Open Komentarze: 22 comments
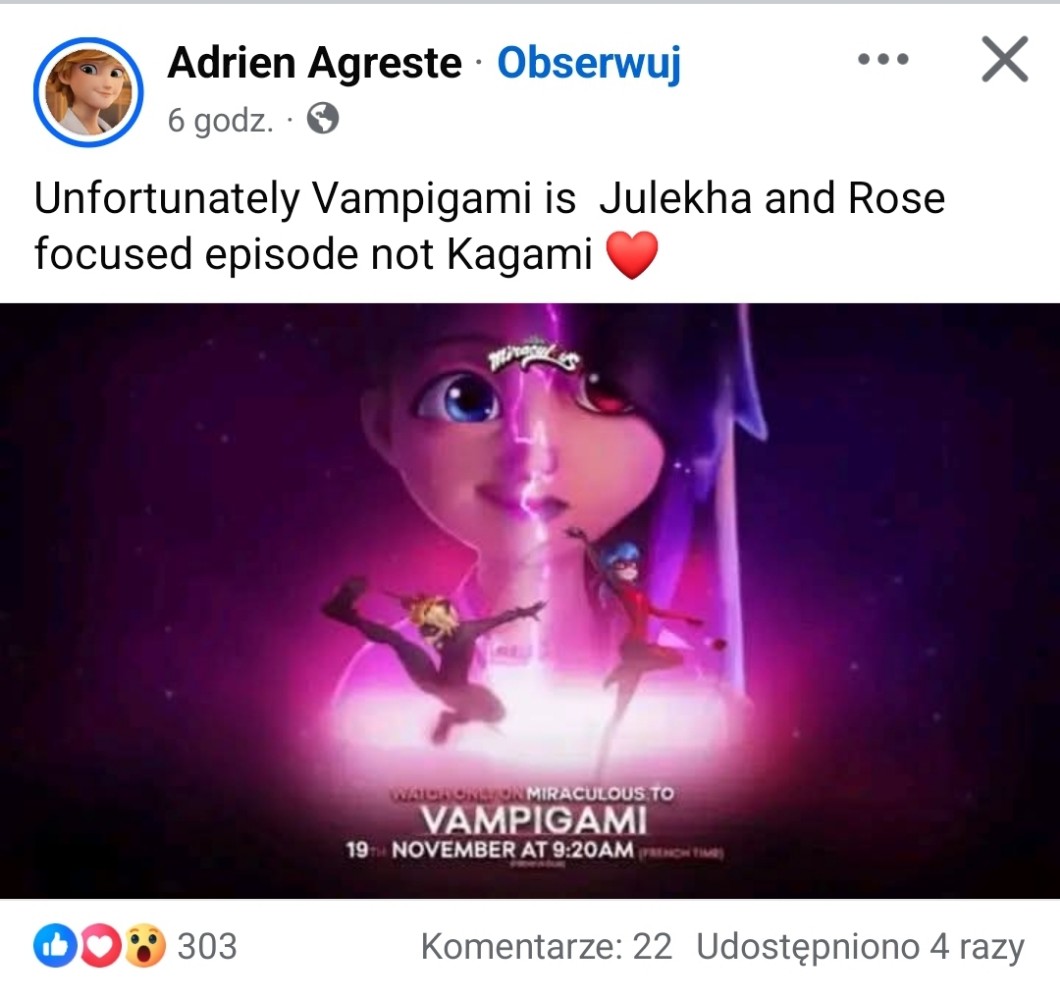The height and width of the screenshot is (995, 1060). coord(546,946)
